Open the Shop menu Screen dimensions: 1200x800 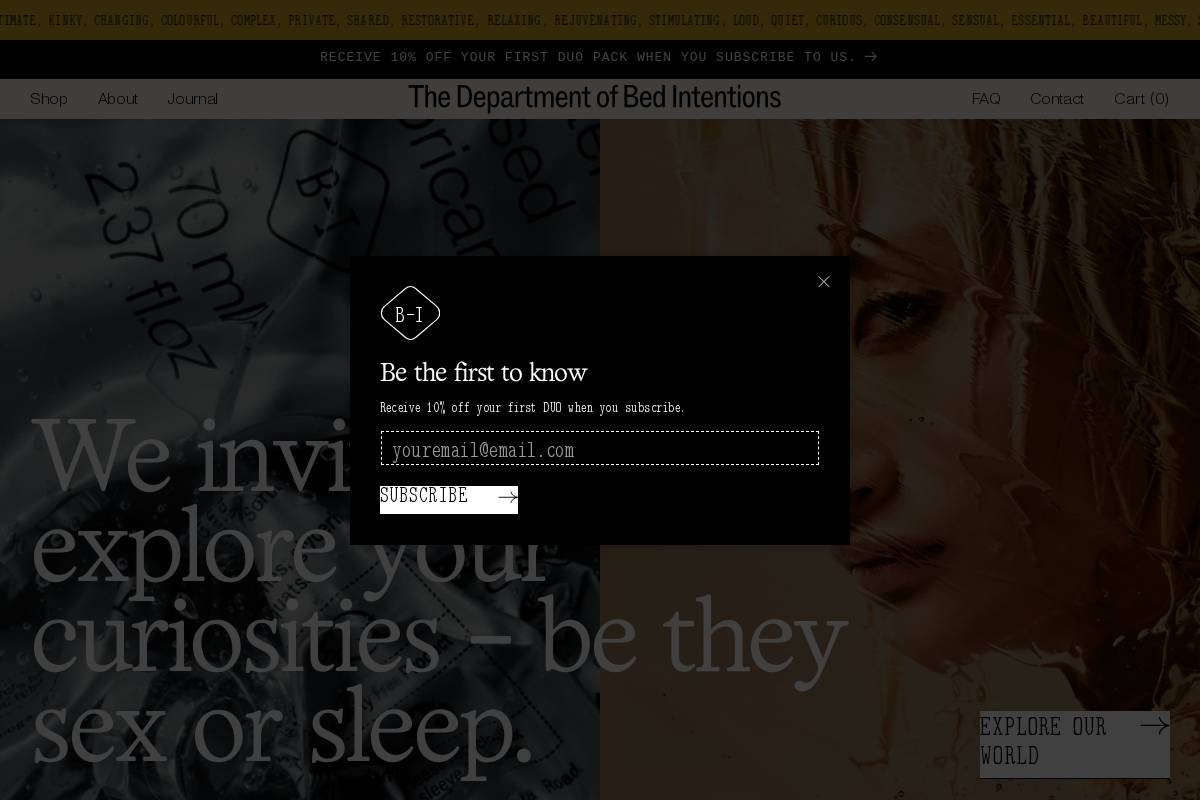[x=48, y=98]
